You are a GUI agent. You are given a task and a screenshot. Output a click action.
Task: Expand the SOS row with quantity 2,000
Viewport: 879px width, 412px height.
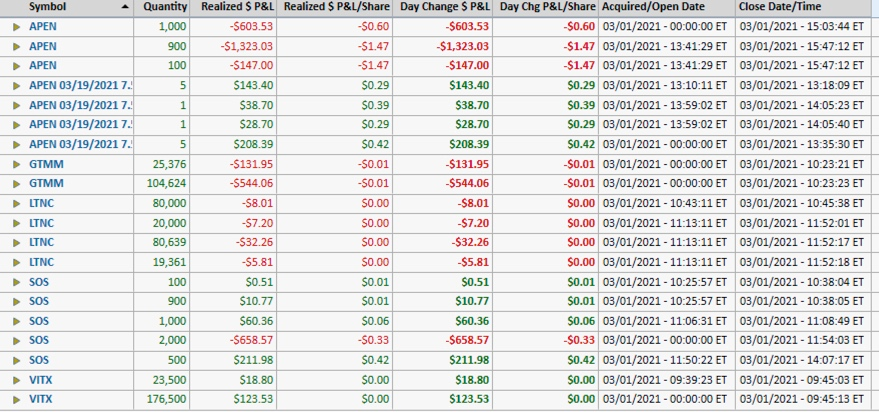point(16,340)
